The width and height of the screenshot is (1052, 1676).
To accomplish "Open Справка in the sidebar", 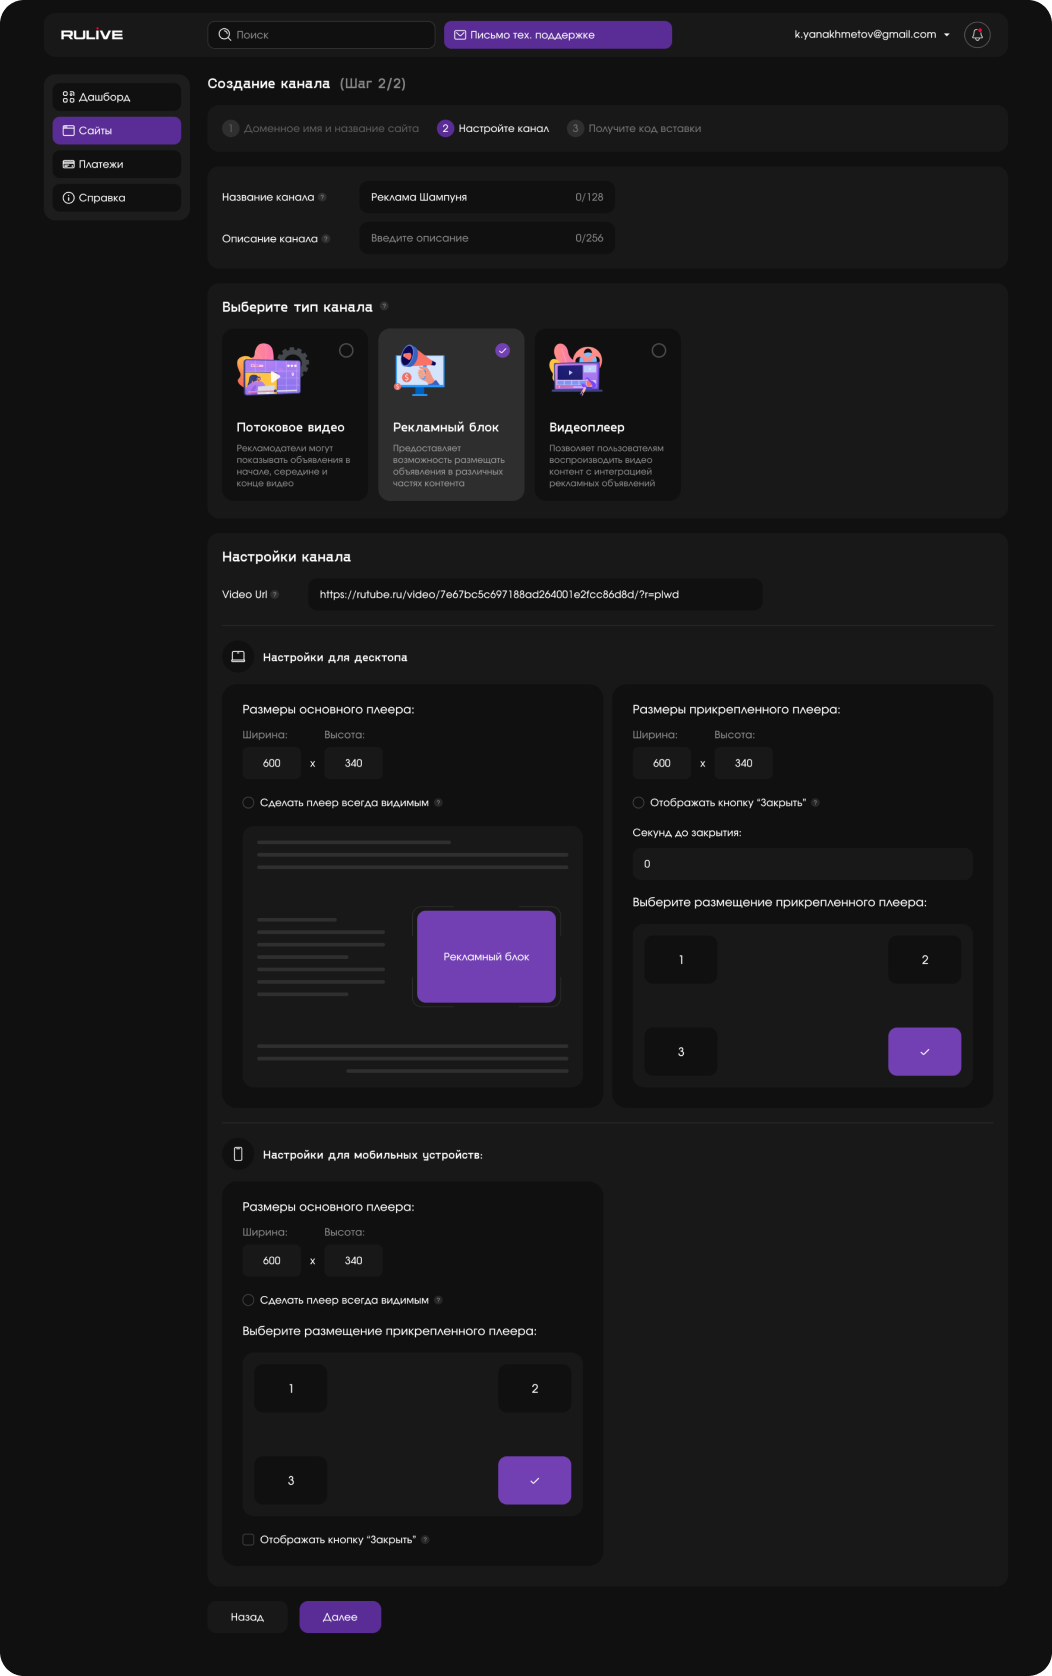I will [117, 198].
